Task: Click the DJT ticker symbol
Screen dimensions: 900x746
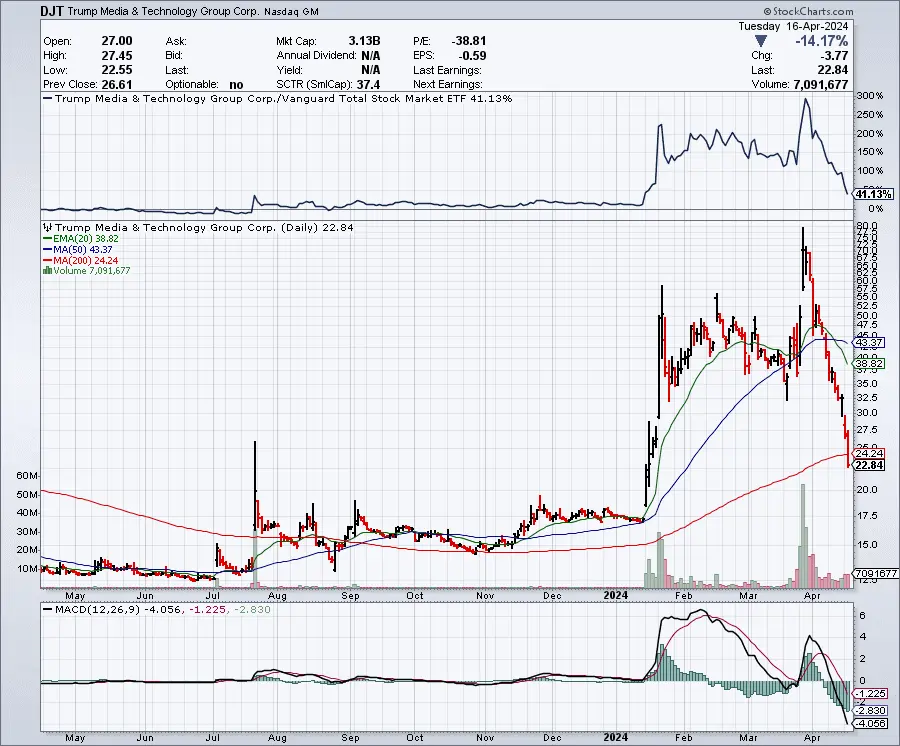Action: click(55, 12)
